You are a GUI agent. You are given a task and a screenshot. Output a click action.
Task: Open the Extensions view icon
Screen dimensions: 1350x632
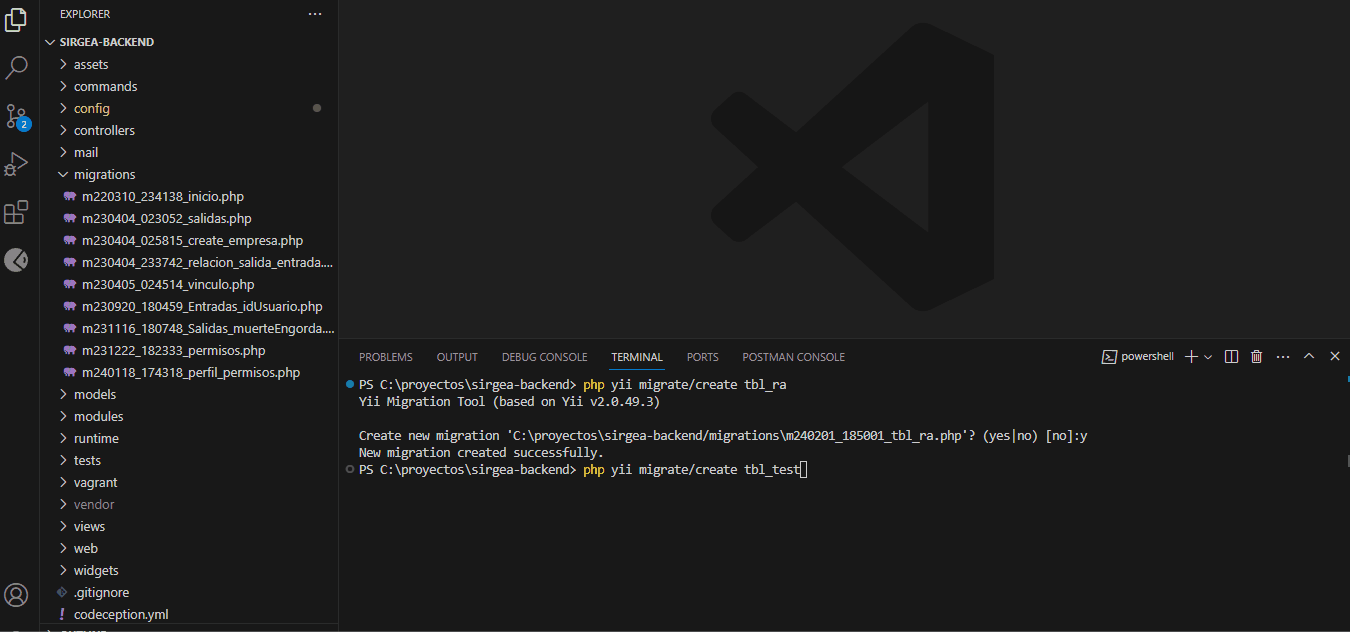point(16,212)
